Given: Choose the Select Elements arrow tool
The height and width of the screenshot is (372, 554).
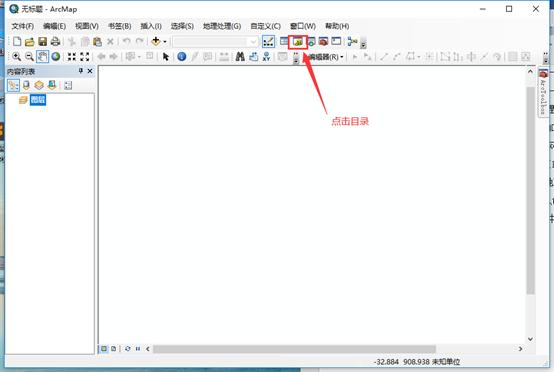Looking at the screenshot, I should pyautogui.click(x=165, y=57).
